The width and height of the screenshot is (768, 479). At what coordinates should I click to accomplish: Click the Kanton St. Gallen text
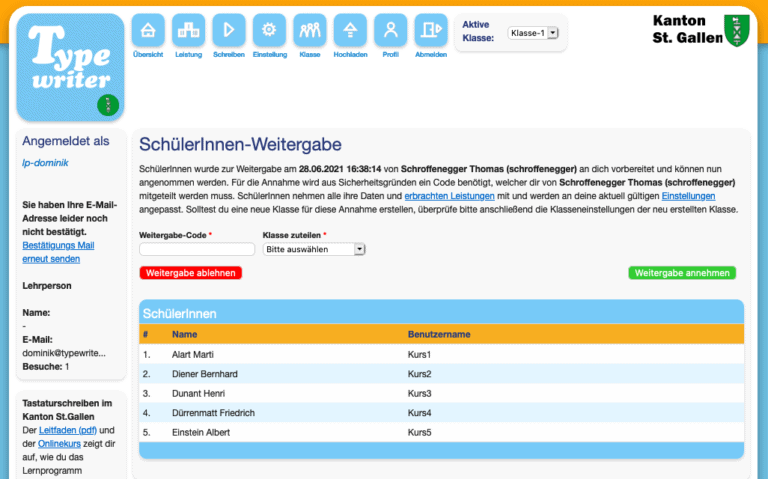point(687,29)
